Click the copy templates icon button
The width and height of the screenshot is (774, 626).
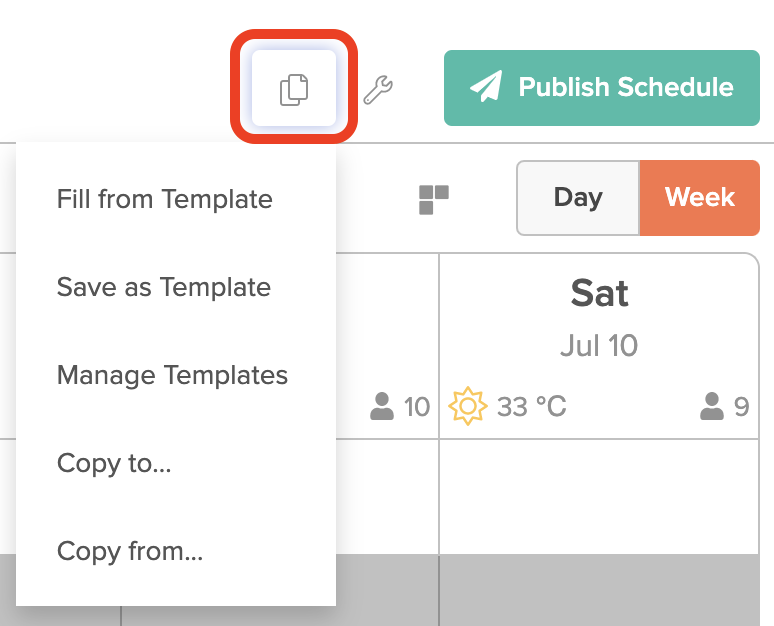coord(294,88)
